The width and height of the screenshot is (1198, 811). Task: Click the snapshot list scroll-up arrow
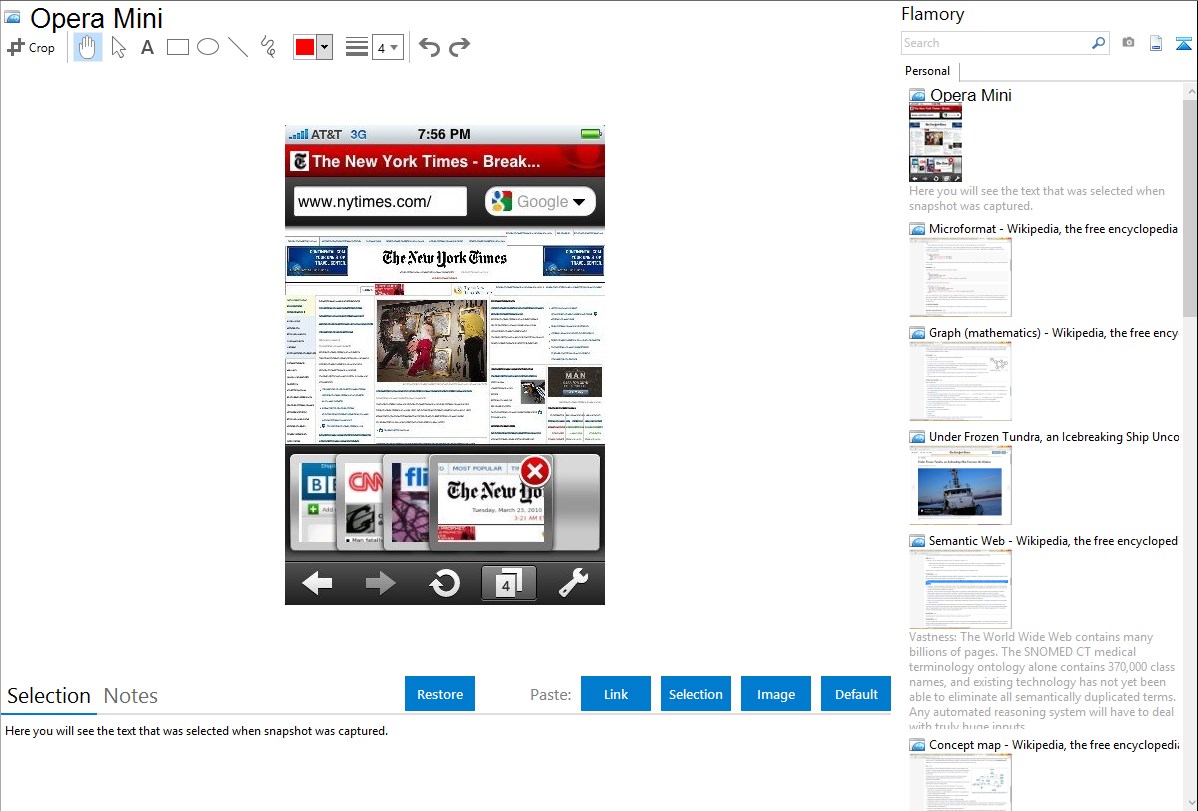coord(1191,90)
